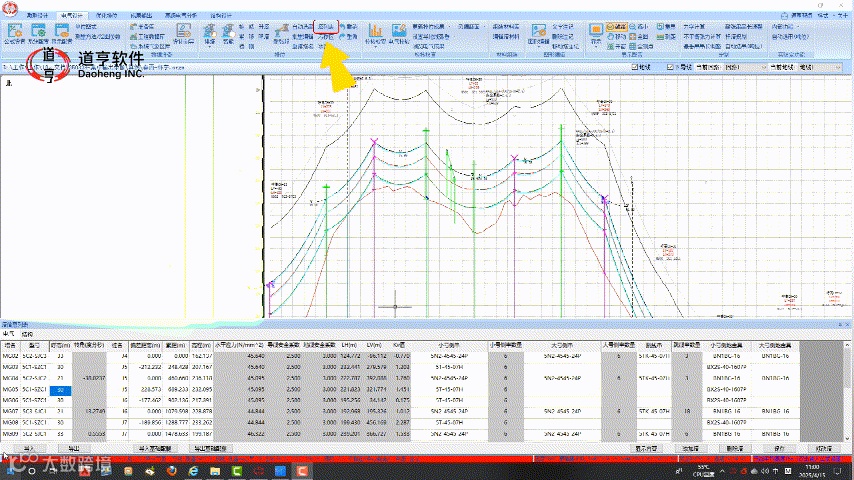Switch to the 电气设计 ribbon tab
The image size is (854, 480).
[75, 17]
